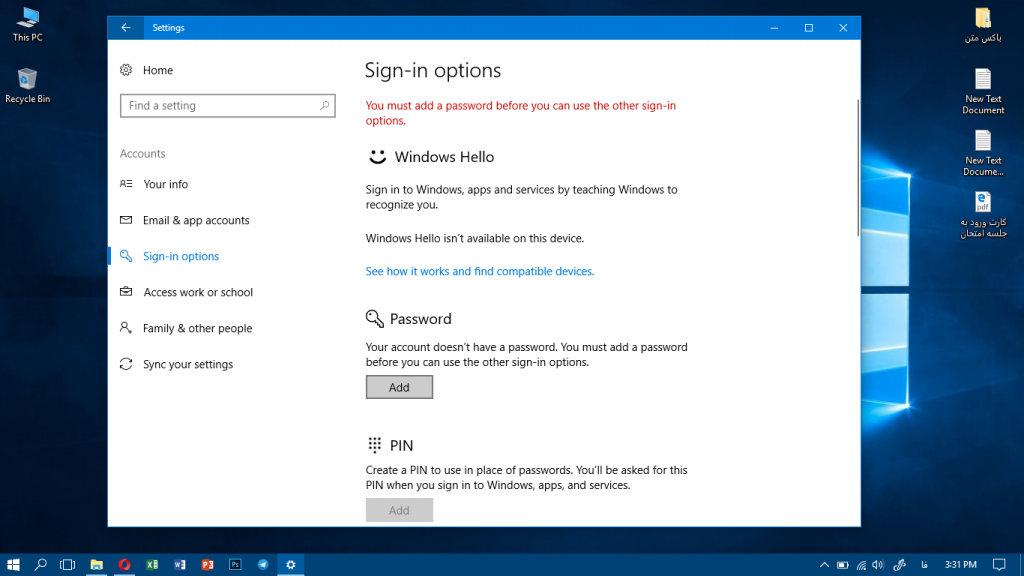Open Telegram from taskbar
The image size is (1024, 576).
click(x=263, y=564)
